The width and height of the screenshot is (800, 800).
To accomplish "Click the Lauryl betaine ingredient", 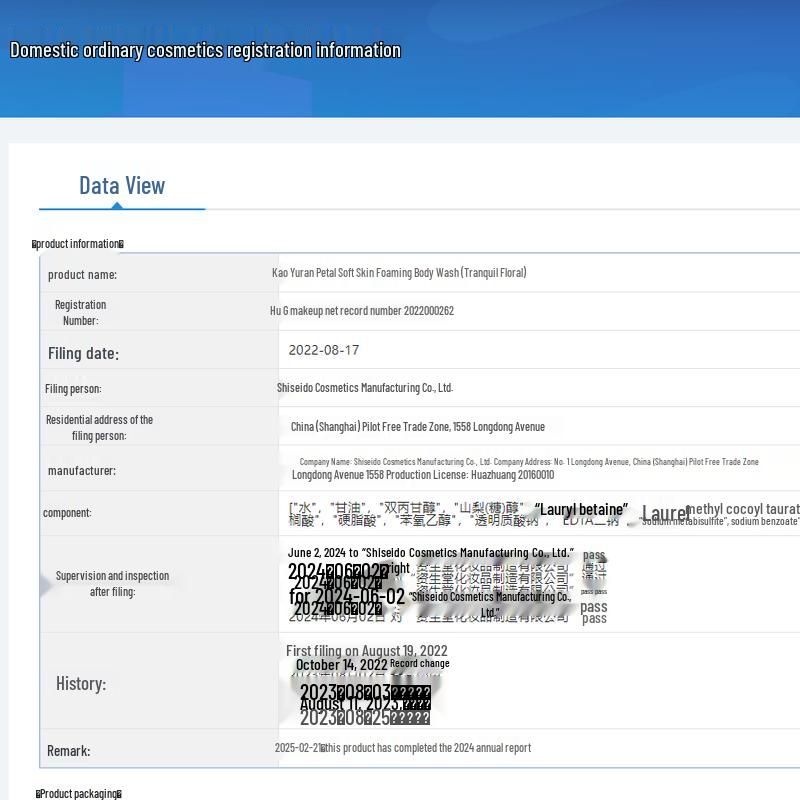I will pyautogui.click(x=580, y=510).
